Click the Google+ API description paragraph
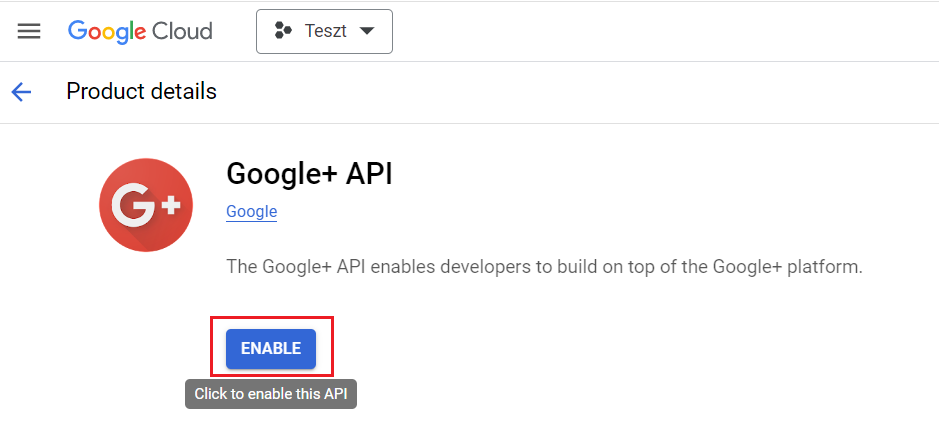Viewport: 939px width, 448px height. click(544, 267)
